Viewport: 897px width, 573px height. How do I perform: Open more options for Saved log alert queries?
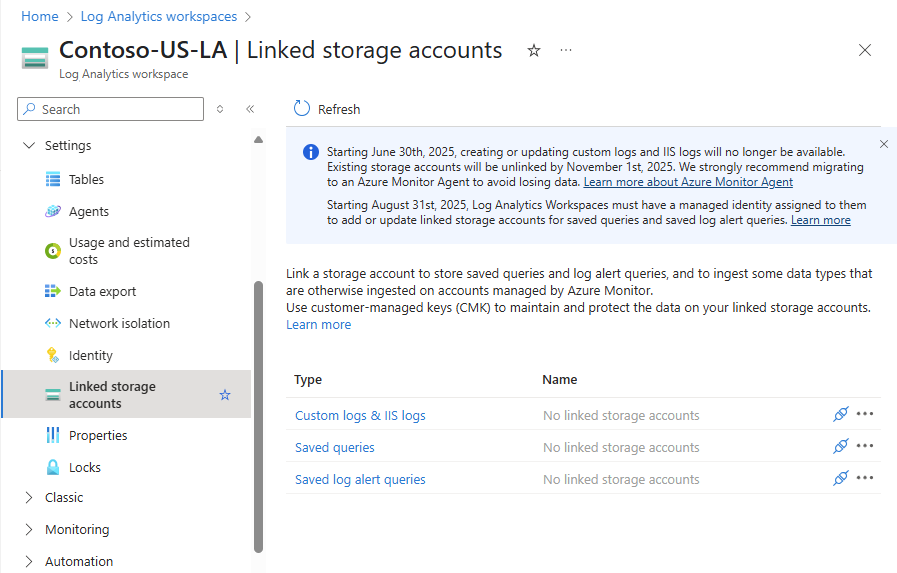[x=865, y=479]
